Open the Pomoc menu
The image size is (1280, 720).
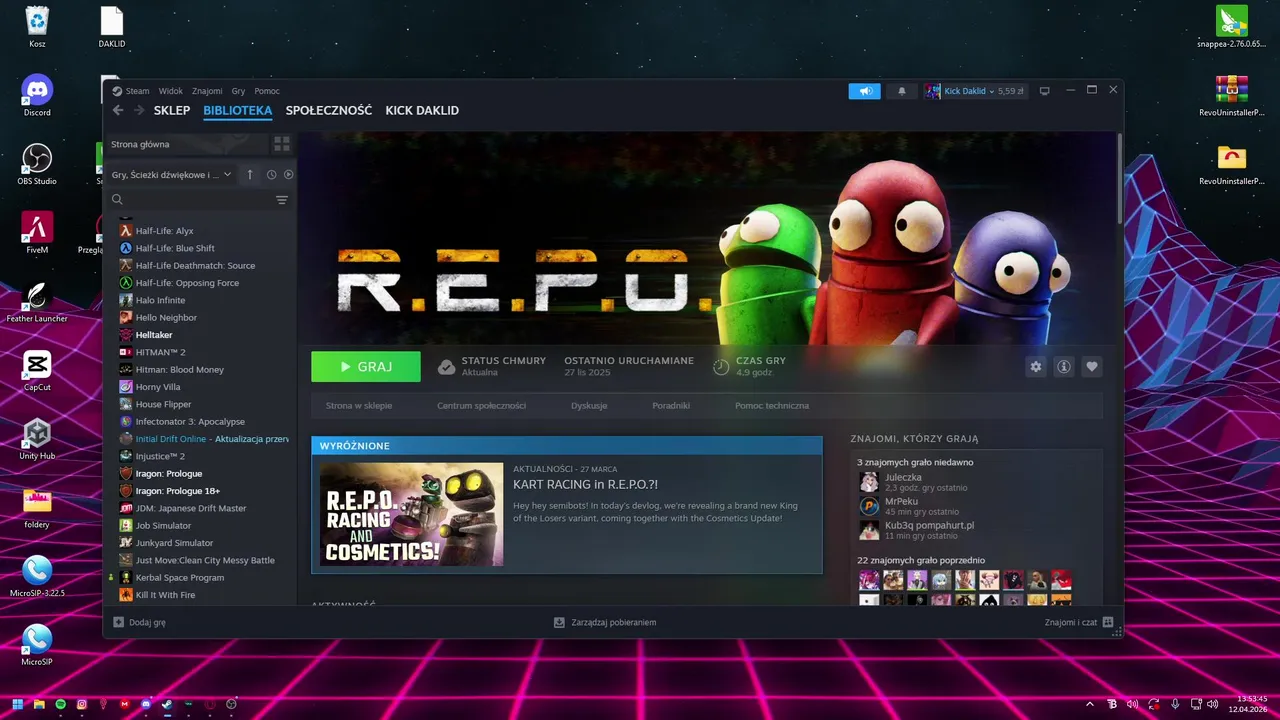(267, 91)
